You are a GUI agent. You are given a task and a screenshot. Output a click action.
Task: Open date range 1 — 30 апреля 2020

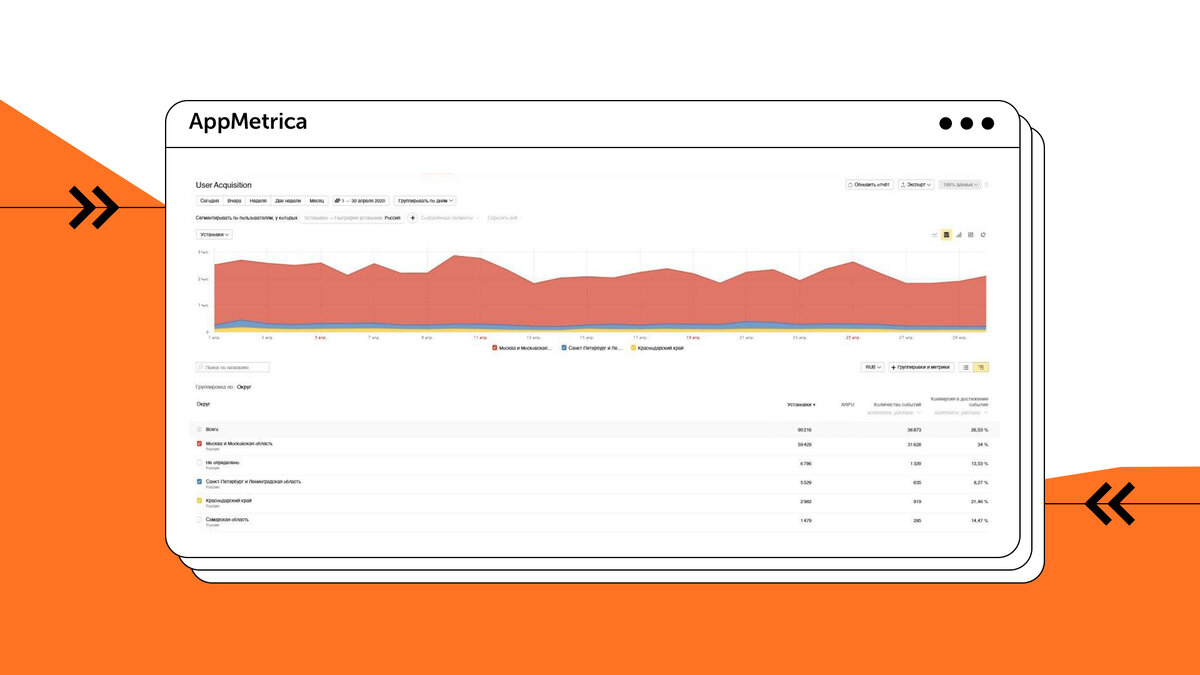[x=360, y=201]
